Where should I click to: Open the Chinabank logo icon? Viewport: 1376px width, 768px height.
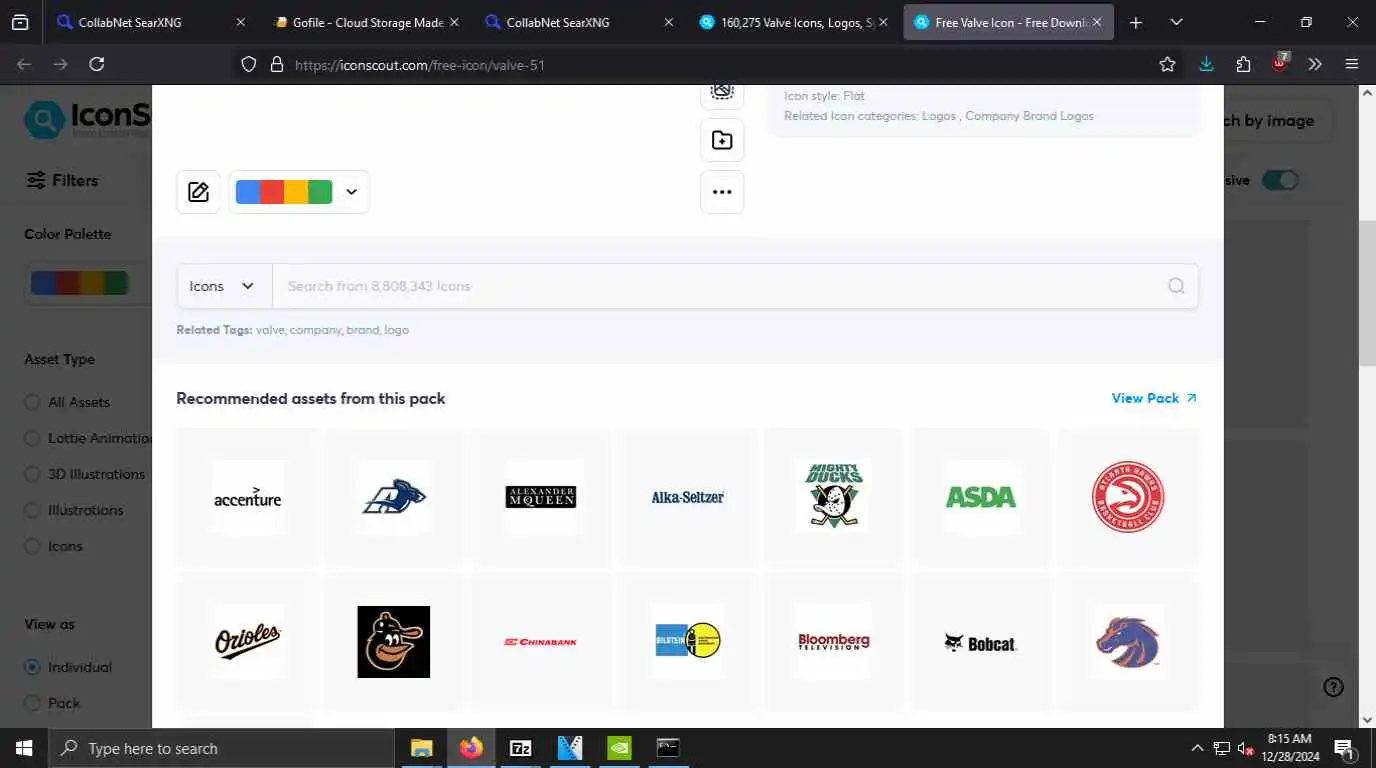(540, 642)
